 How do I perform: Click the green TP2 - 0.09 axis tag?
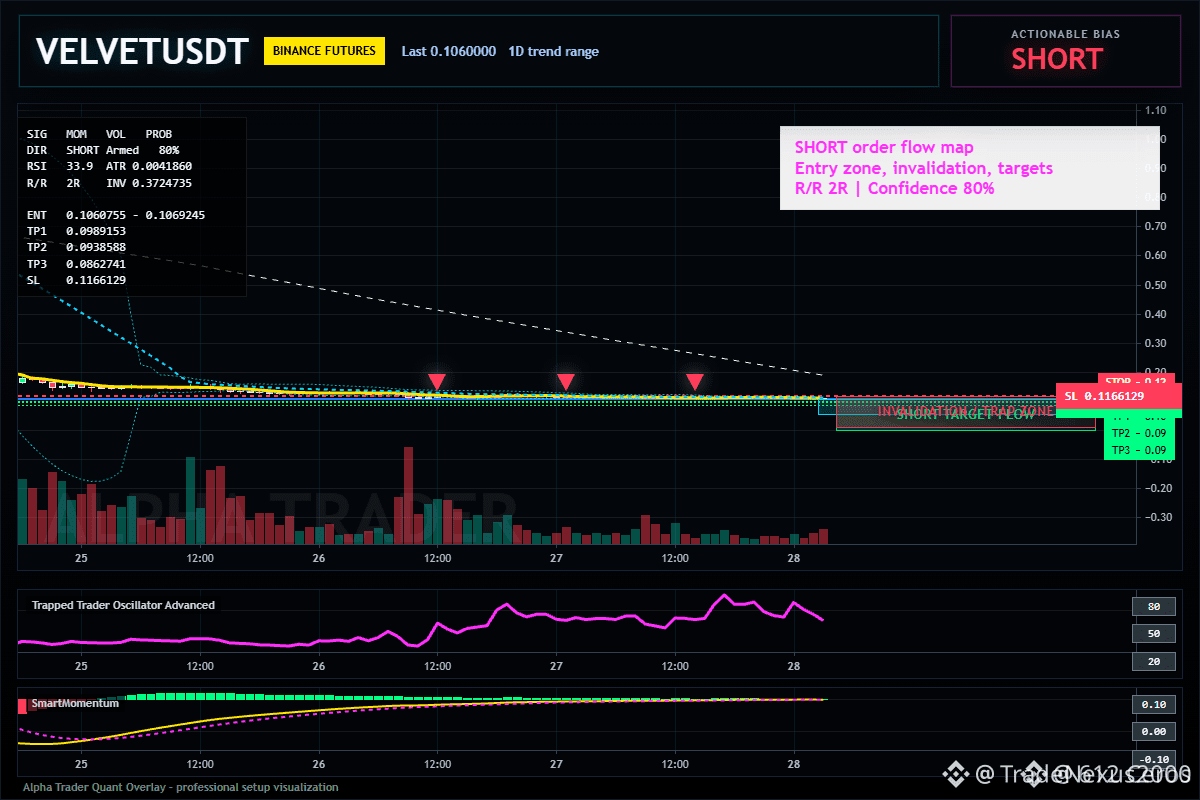click(x=1138, y=433)
